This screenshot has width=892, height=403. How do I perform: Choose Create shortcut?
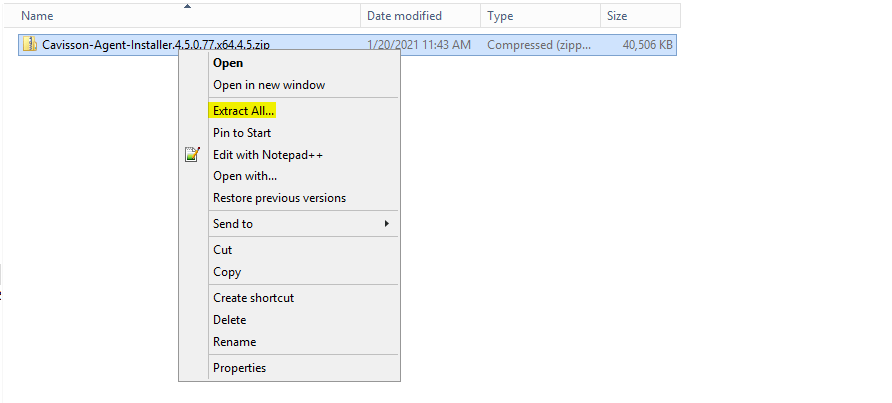253,298
